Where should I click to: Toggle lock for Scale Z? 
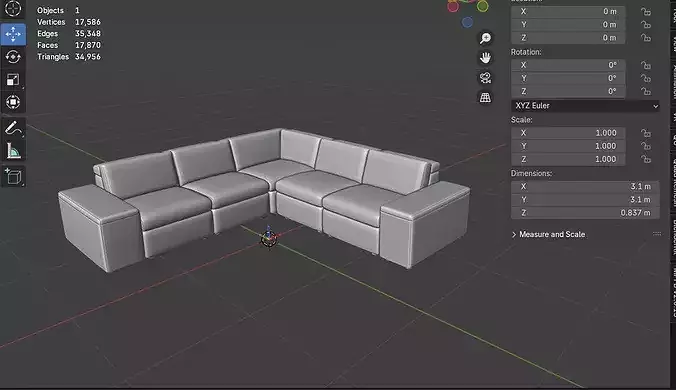point(646,159)
